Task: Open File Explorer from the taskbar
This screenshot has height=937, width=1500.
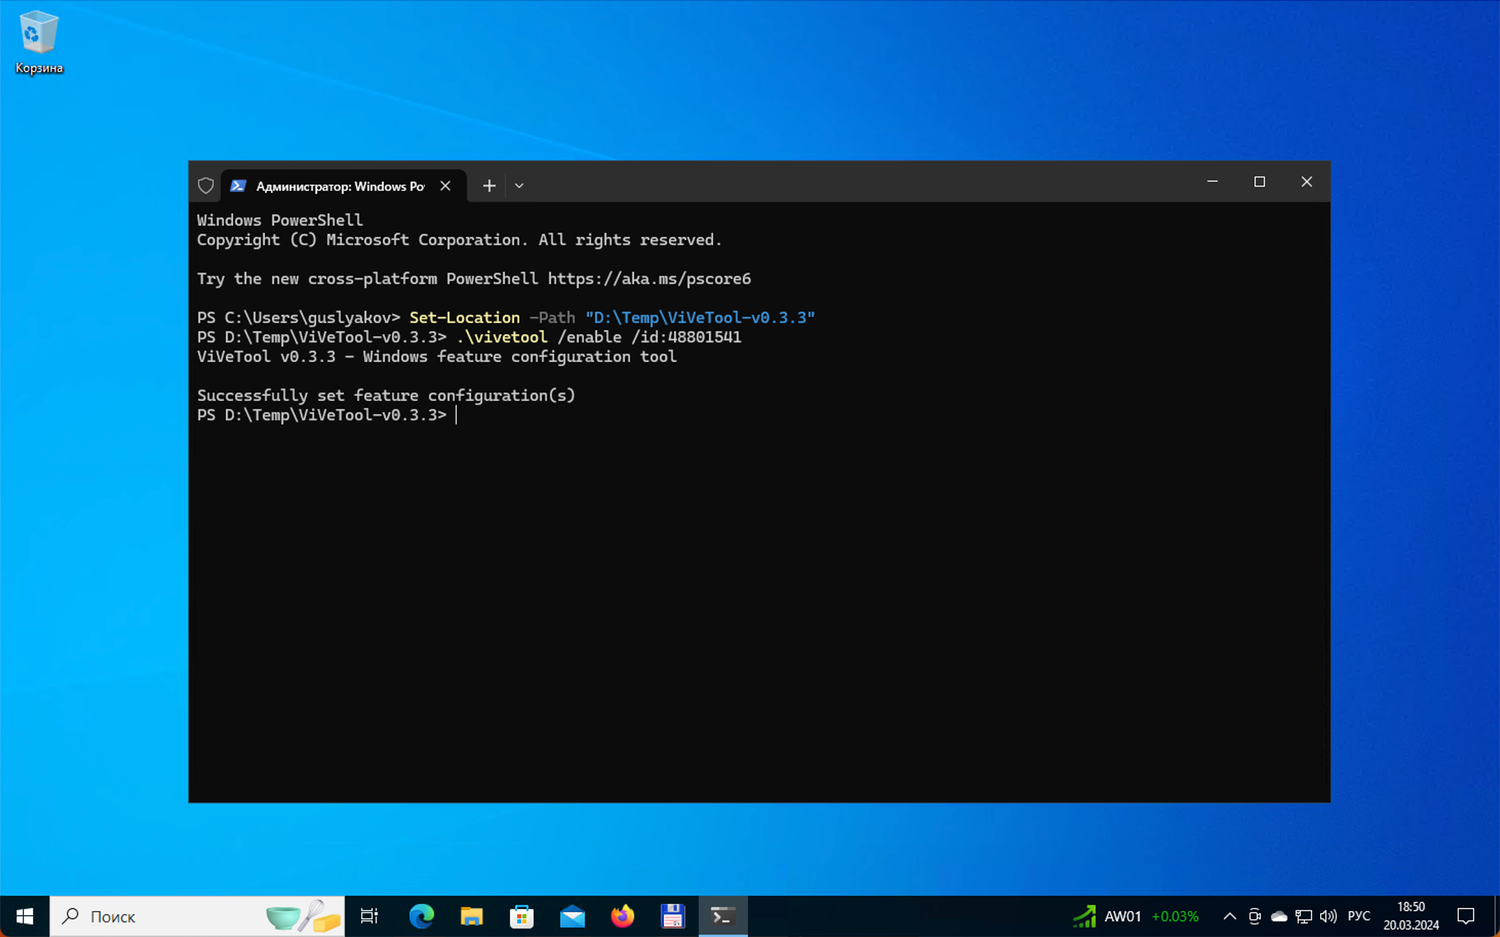Action: [471, 916]
